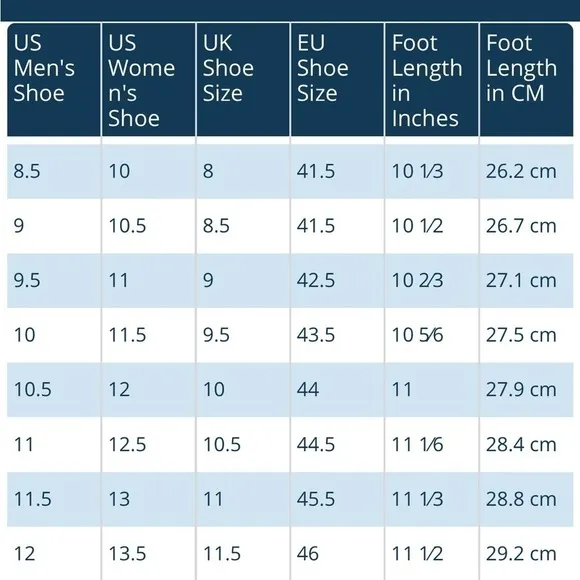The height and width of the screenshot is (580, 580).
Task: Click the 28.4 cm foot length cell
Action: coord(526,444)
